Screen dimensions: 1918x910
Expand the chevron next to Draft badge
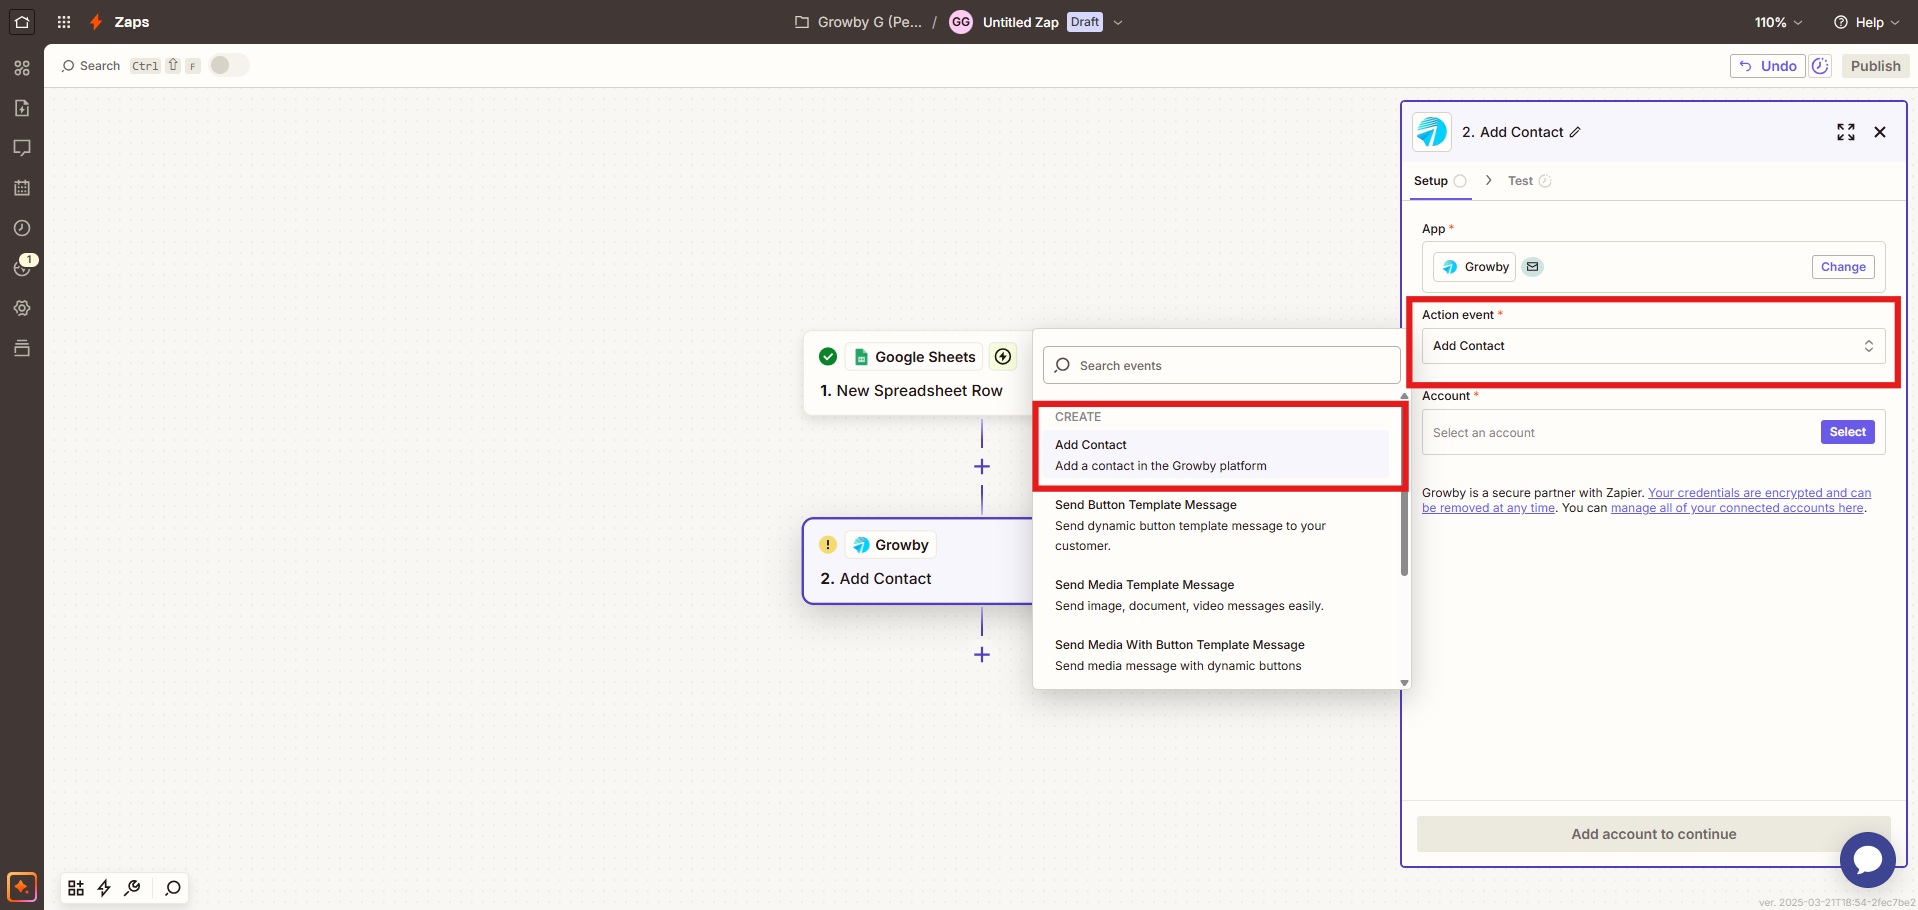(x=1118, y=22)
